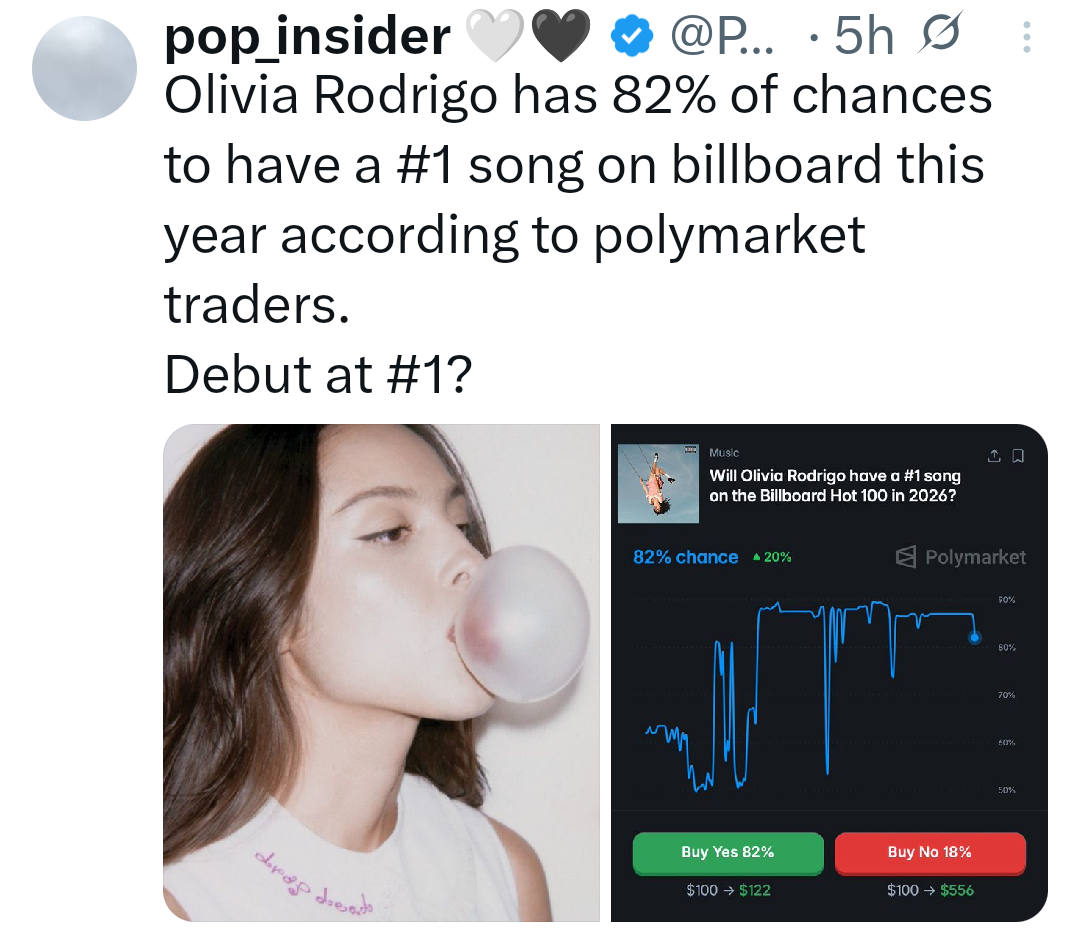
Task: Click the market question title text
Action: pos(835,485)
